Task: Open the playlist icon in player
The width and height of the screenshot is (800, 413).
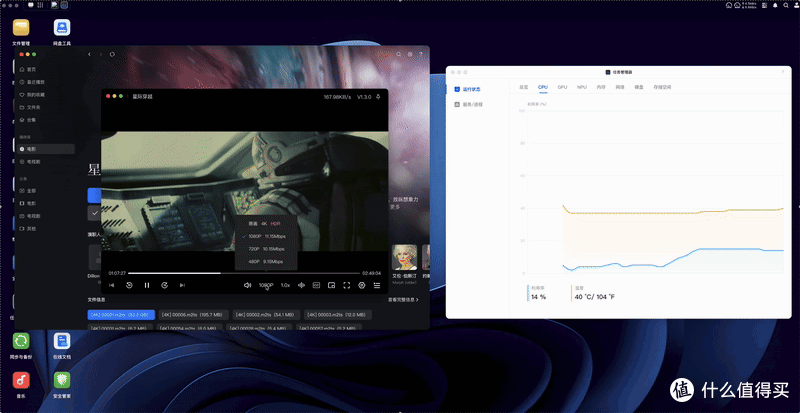Action: click(377, 285)
